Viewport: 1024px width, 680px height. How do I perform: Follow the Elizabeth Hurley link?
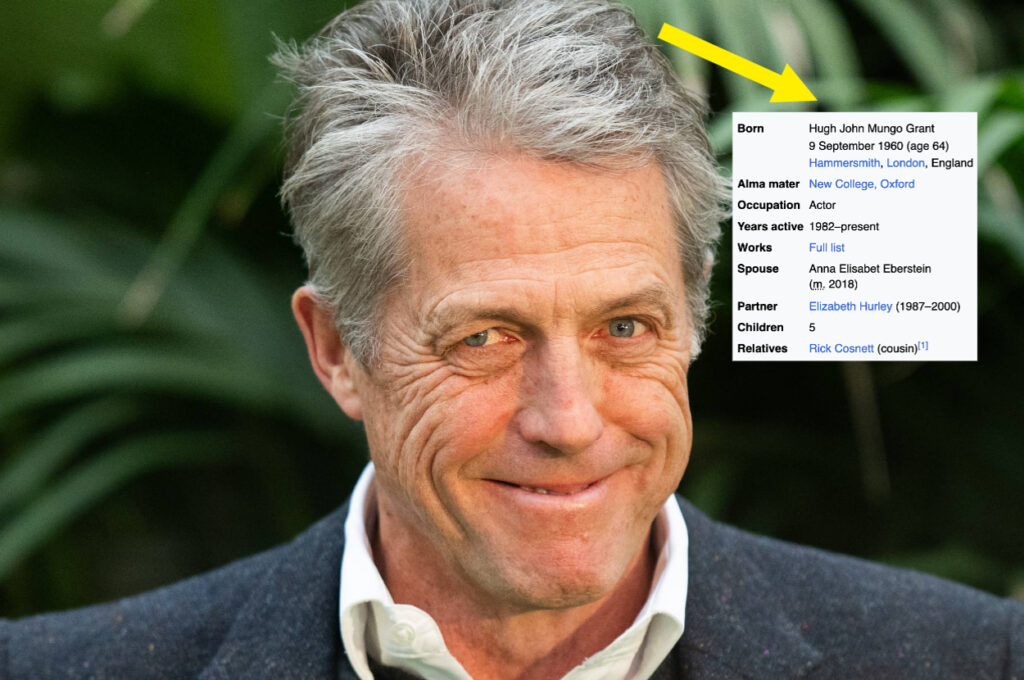tap(850, 306)
